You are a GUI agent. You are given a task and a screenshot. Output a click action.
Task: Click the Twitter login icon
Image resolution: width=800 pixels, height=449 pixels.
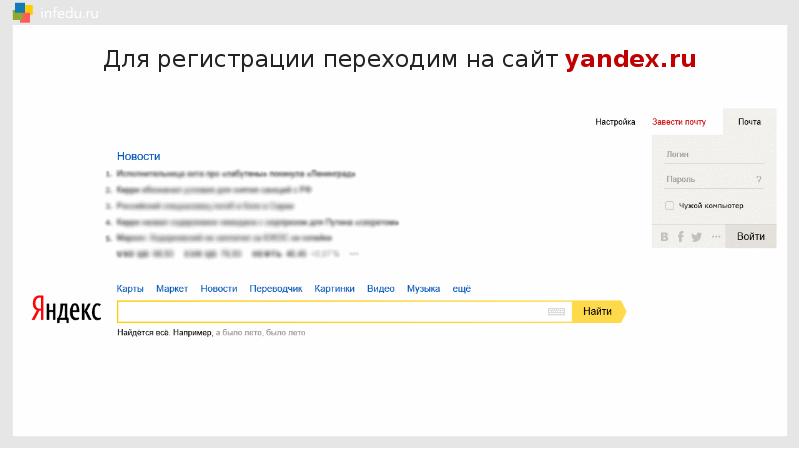pyautogui.click(x=696, y=237)
